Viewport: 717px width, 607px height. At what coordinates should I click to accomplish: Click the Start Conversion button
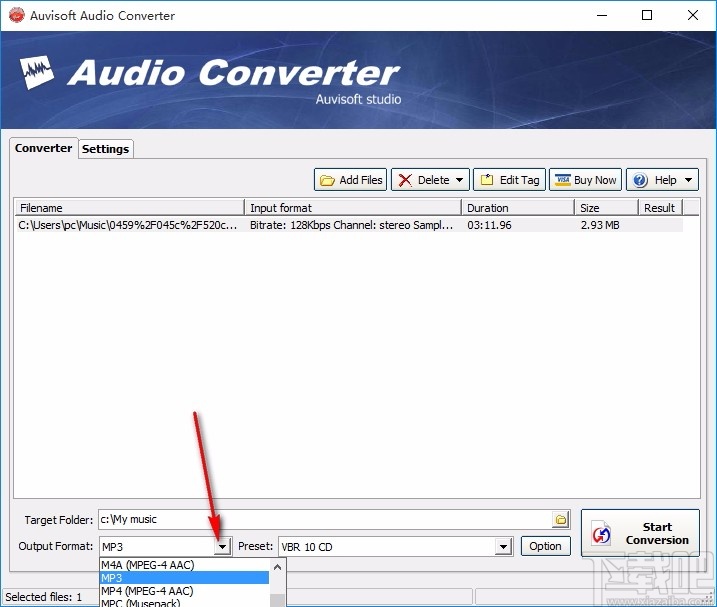(x=640, y=533)
